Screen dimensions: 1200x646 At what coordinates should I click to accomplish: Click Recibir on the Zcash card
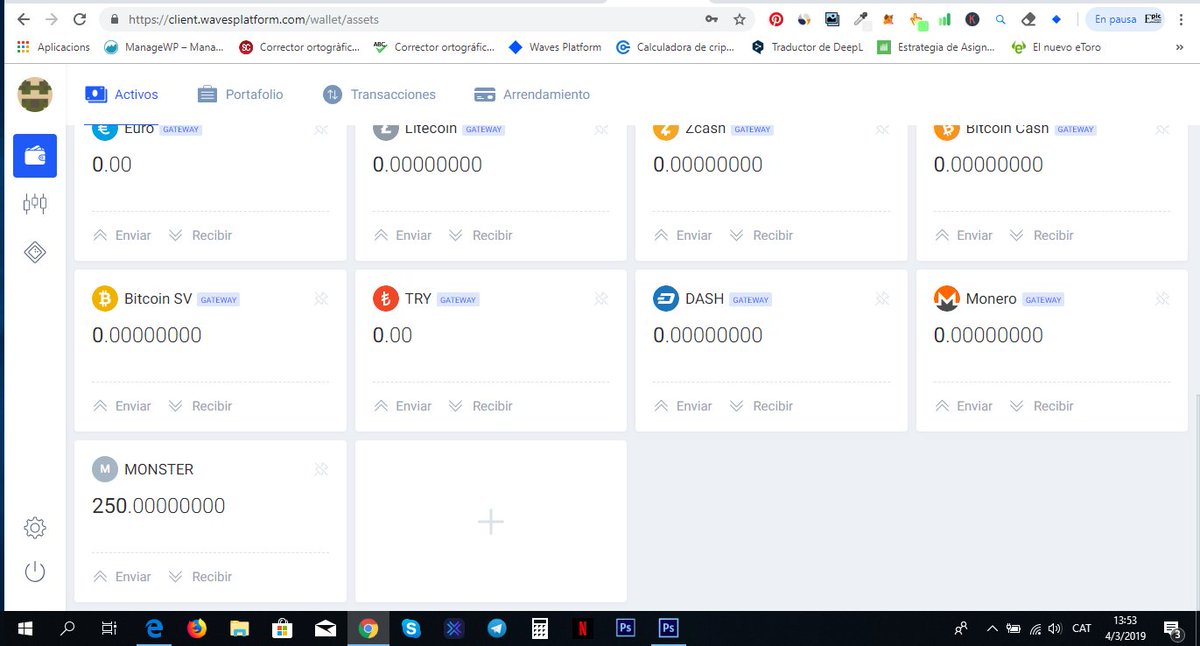point(761,235)
